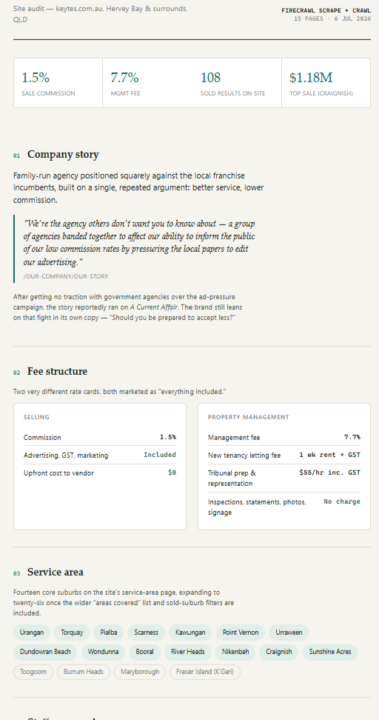Click the Dundowran Beach chip
Image resolution: width=379 pixels, height=720 pixels.
pos(45,652)
